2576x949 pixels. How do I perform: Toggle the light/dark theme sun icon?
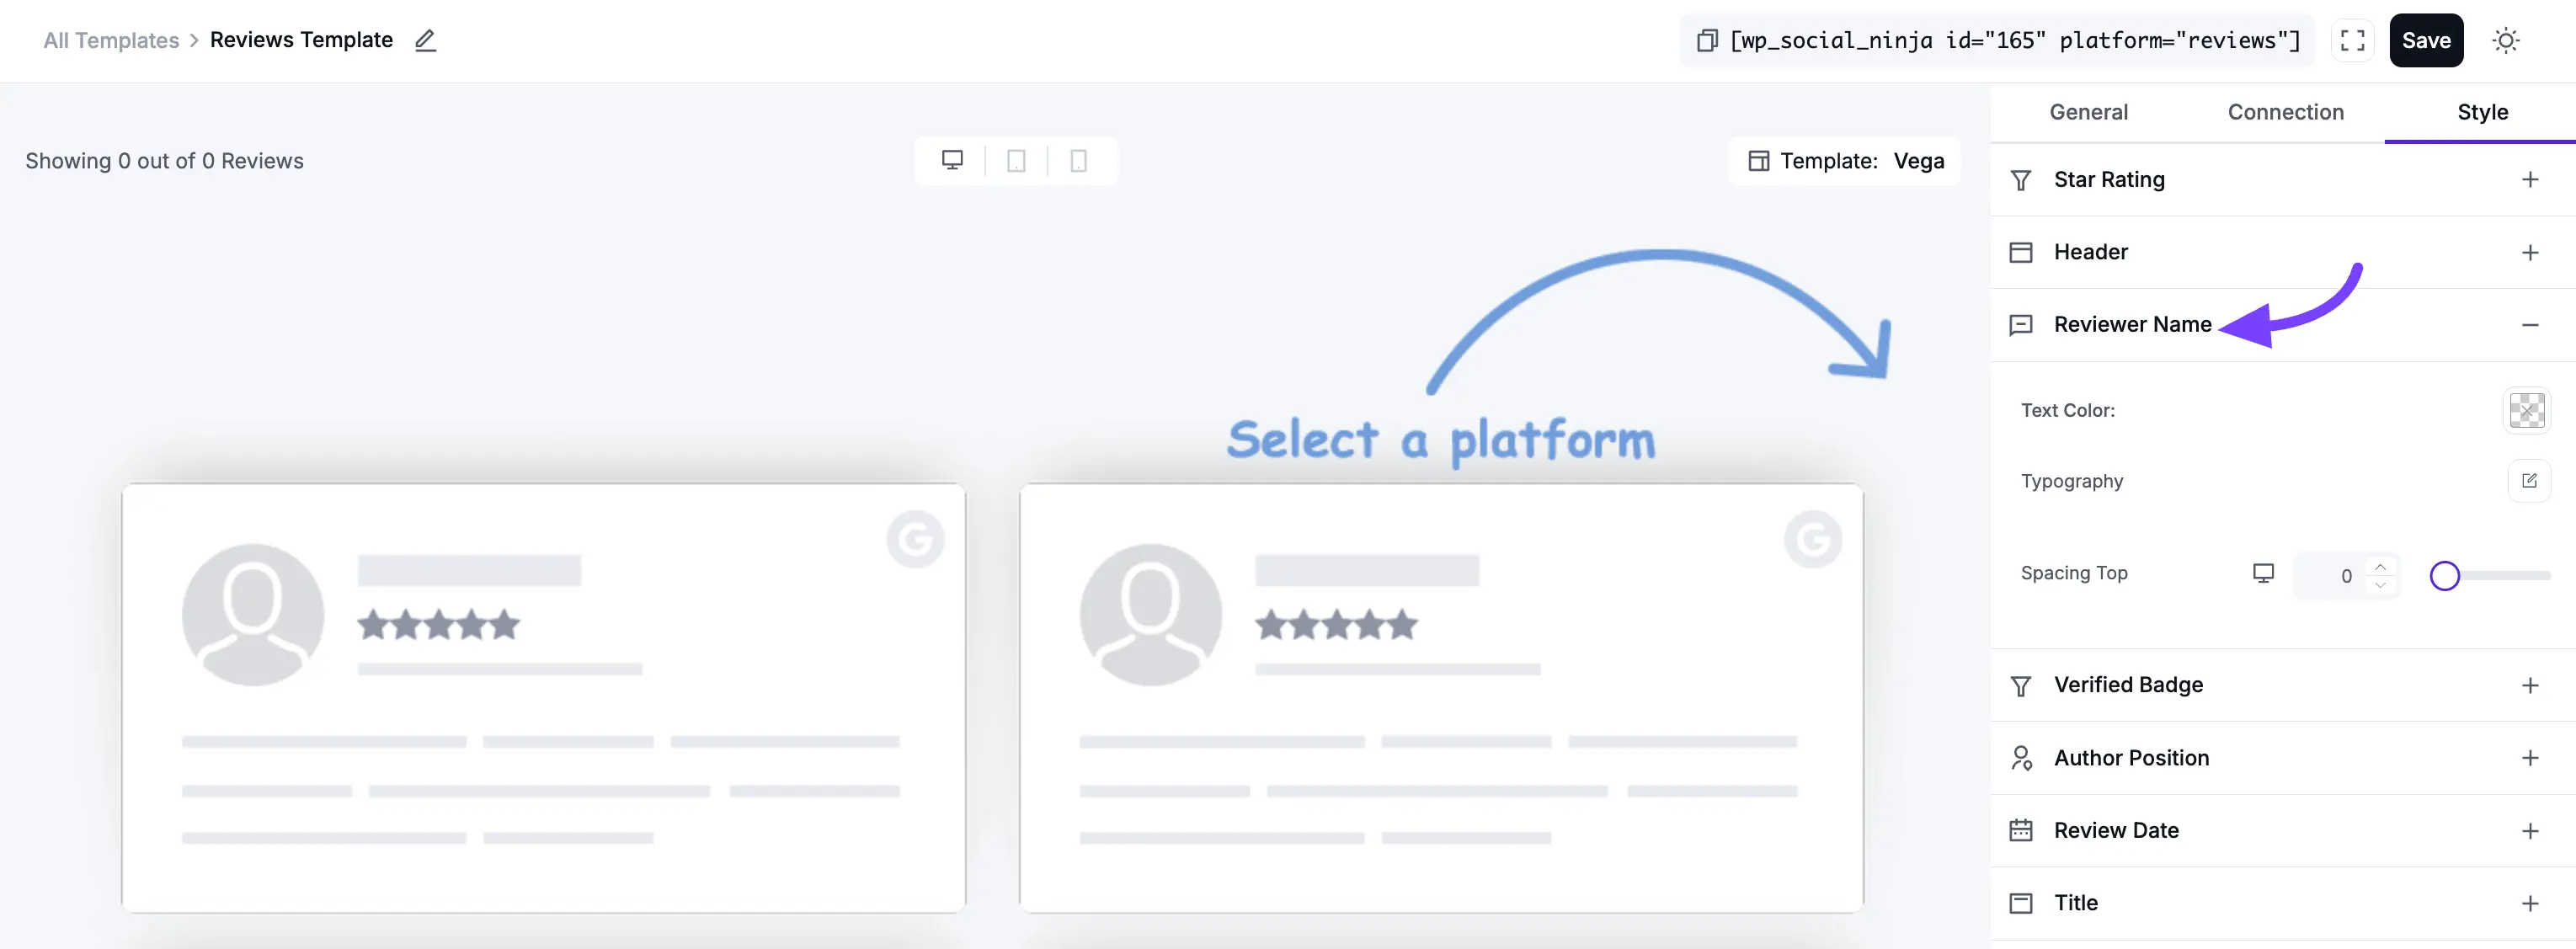[2506, 40]
